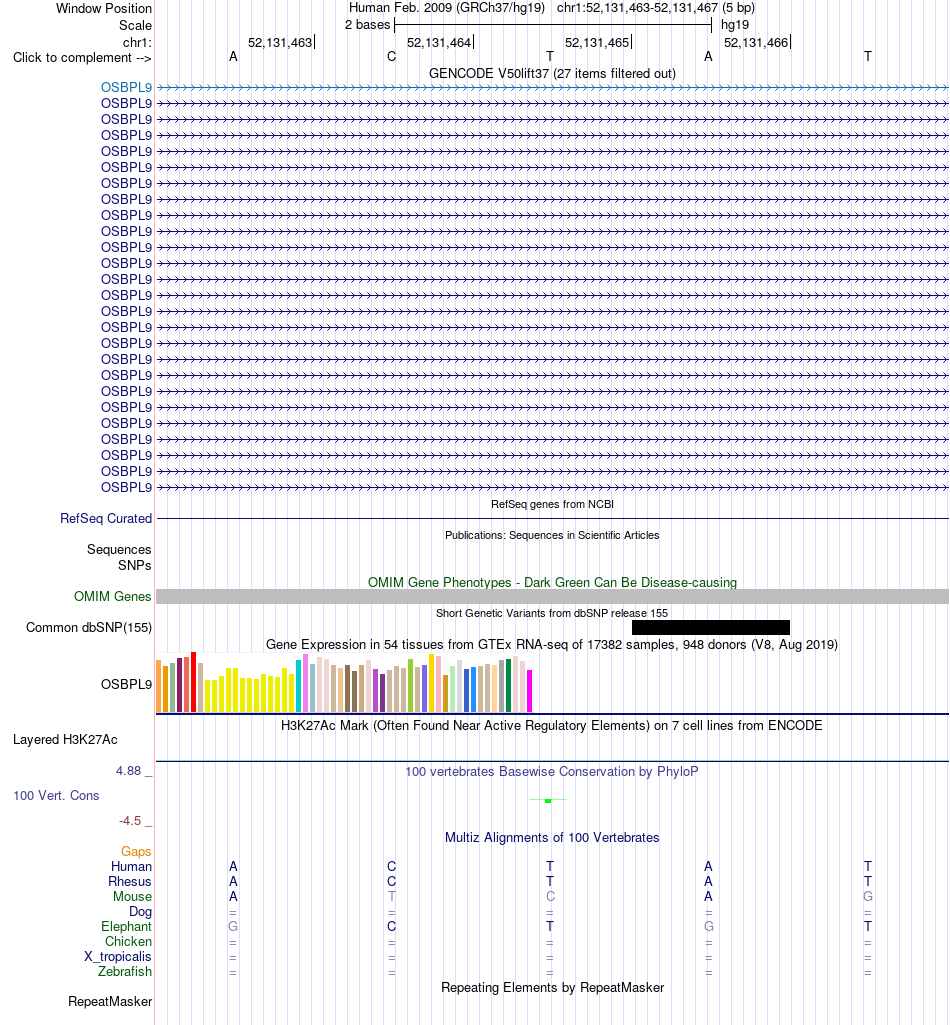Click position marker 52,131,464 on the ruler

coord(439,42)
